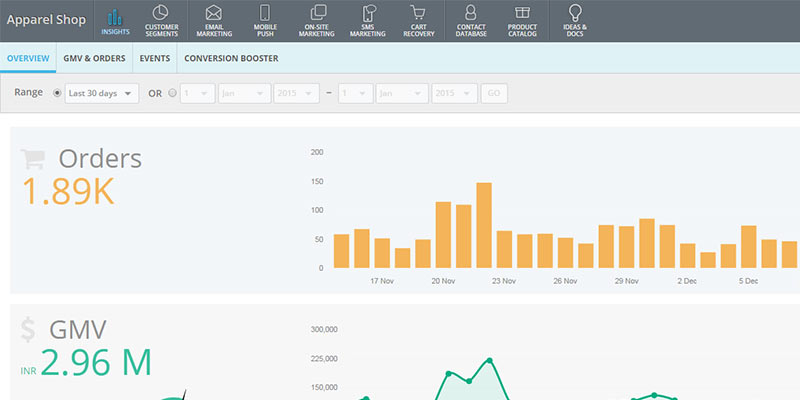Screen dimensions: 800x400
Task: Open the Events tab
Action: (x=154, y=59)
